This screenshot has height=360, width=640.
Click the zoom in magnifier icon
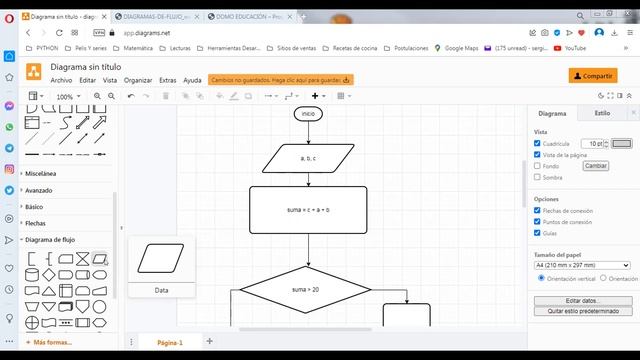coord(97,96)
